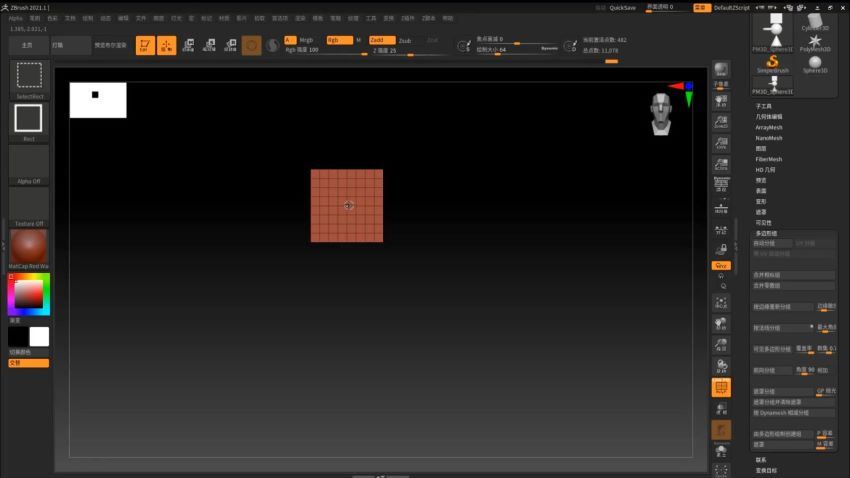Image resolution: width=850 pixels, height=478 pixels.
Task: Click the head camera orientation widget
Action: click(x=660, y=112)
